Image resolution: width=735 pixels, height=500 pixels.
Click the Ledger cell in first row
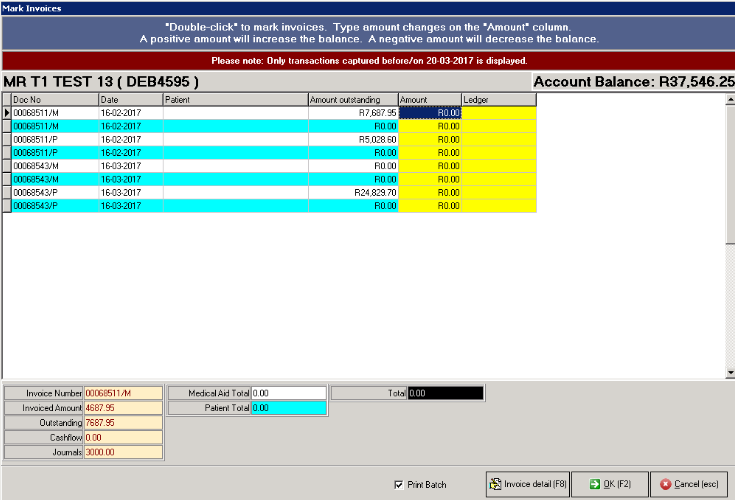498,114
